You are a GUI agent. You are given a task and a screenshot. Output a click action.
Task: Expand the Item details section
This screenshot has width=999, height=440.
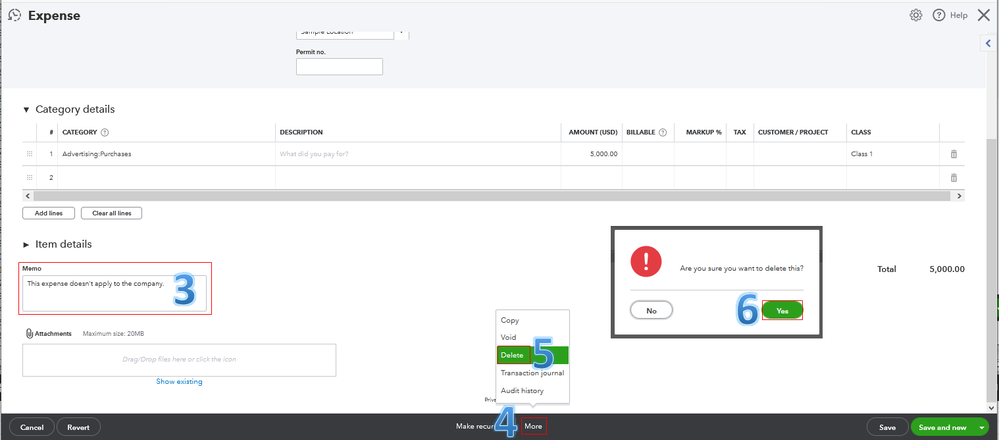[26, 245]
